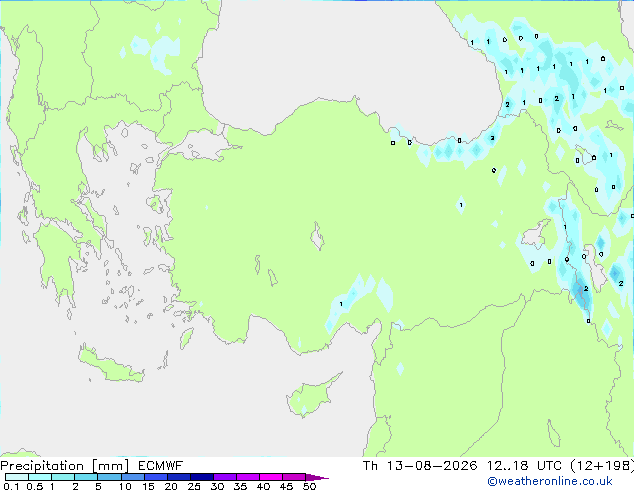Select the 0.5–1 mm legend swatch
634x490 pixels.
coord(40,477)
